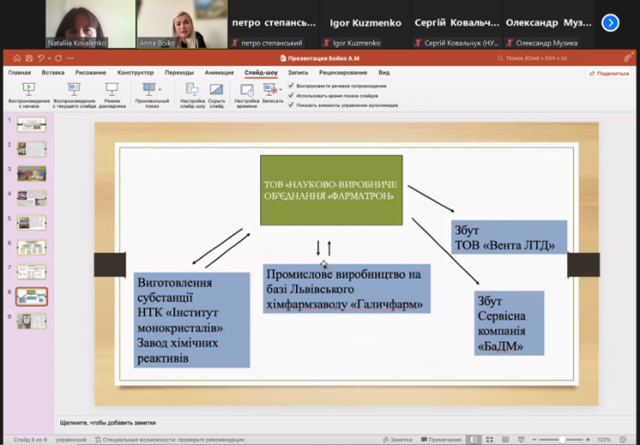
Task: Select the green ФАРМАТРОН box on slide
Action: (x=331, y=190)
